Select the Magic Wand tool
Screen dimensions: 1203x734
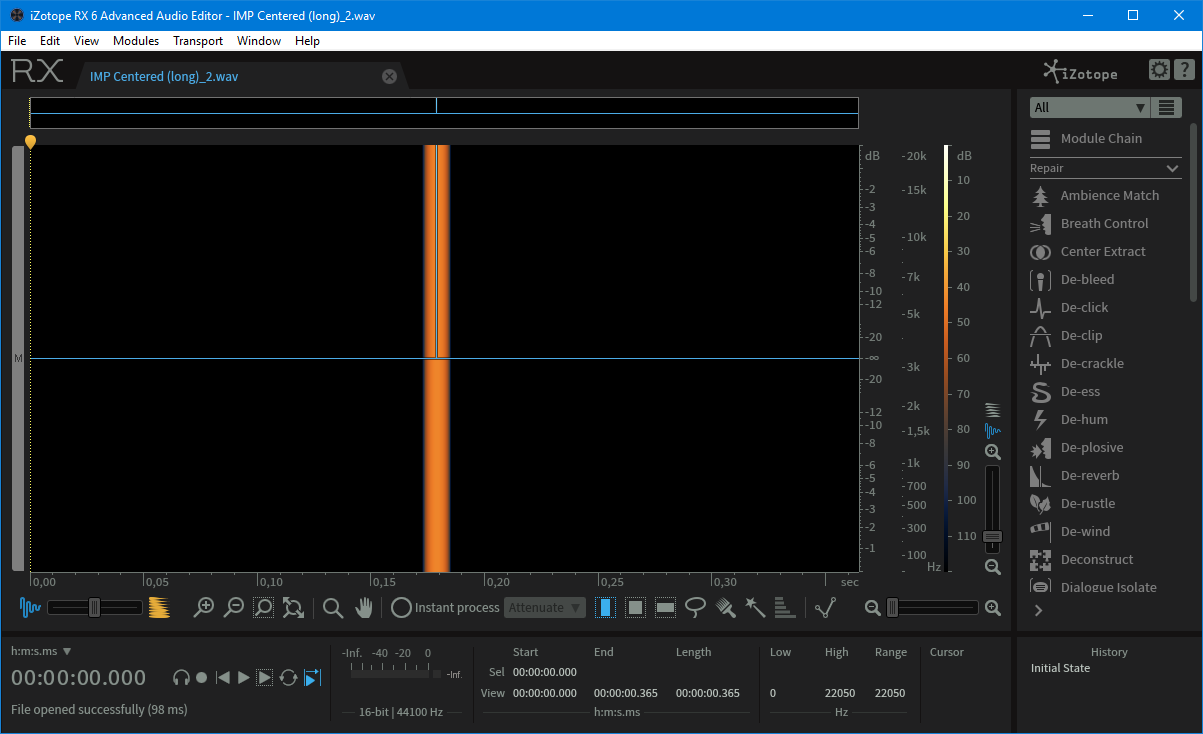(x=755, y=607)
